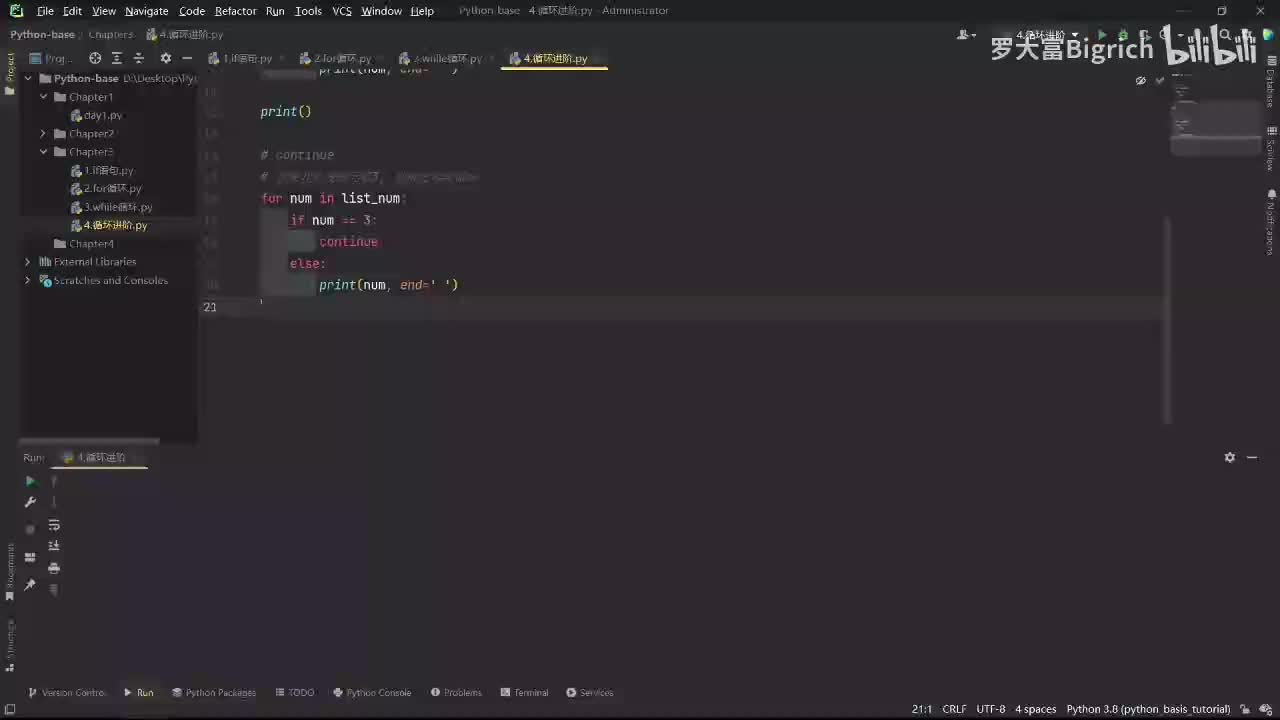This screenshot has width=1280, height=720.
Task: Click Scroll to End icon in Run panel
Action: 54,546
